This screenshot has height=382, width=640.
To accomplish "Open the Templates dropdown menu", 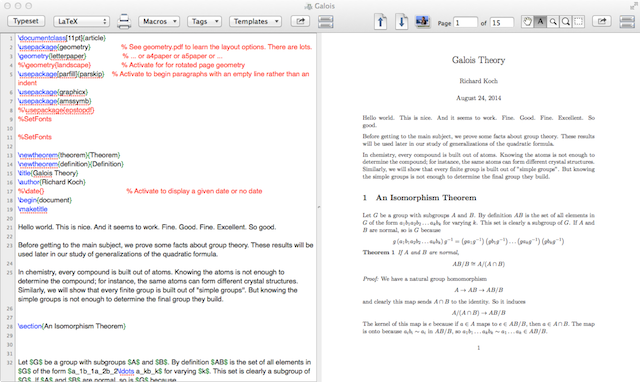I will tap(255, 21).
